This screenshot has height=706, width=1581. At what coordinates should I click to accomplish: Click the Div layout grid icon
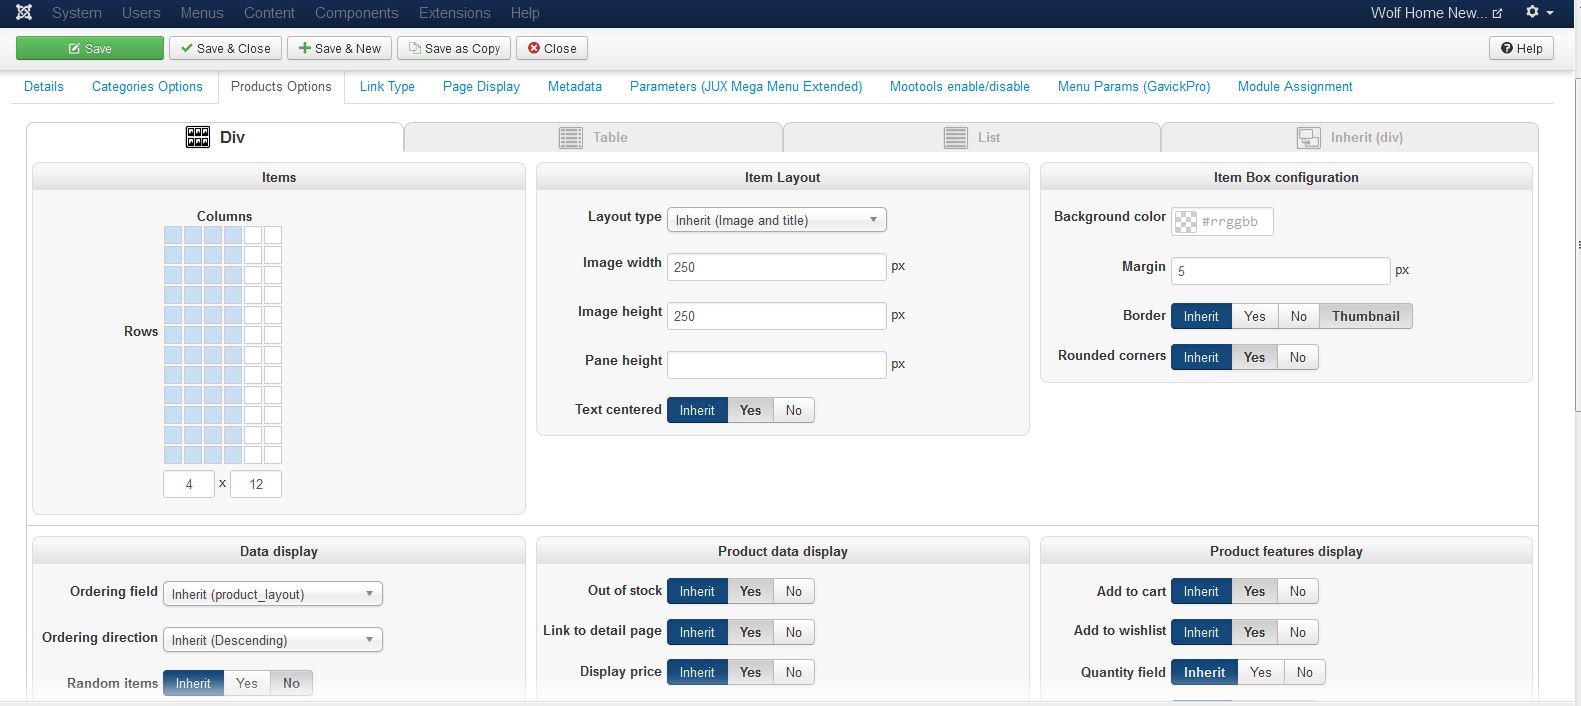(x=198, y=137)
